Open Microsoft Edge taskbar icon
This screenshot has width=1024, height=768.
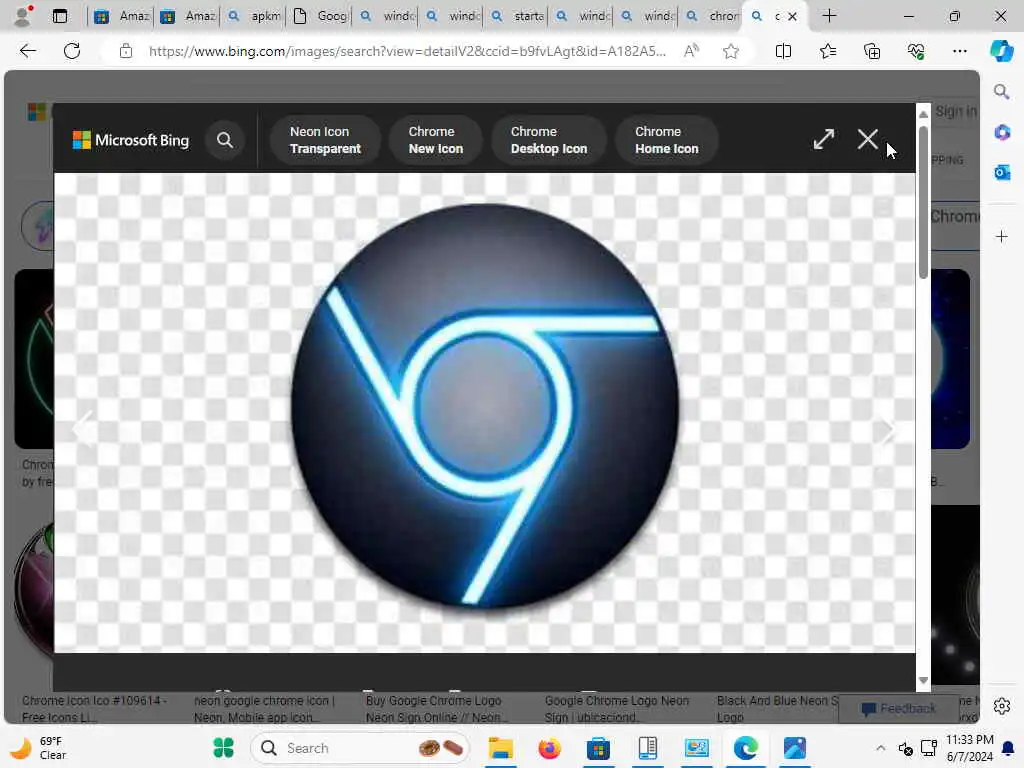746,748
